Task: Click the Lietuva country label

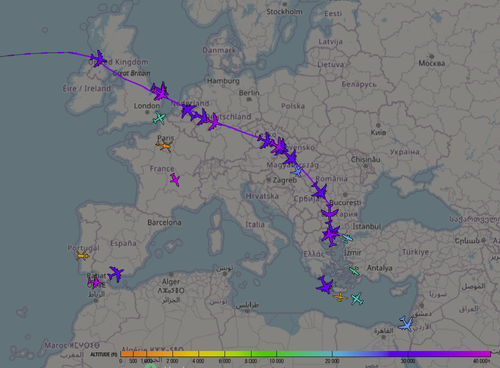Action: point(330,65)
